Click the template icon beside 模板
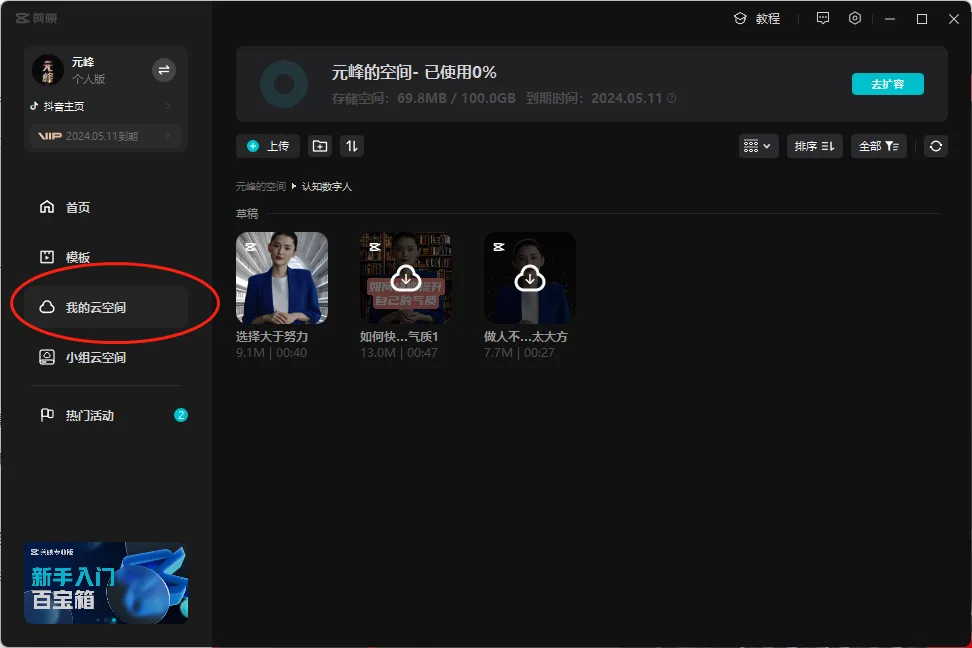 click(47, 257)
